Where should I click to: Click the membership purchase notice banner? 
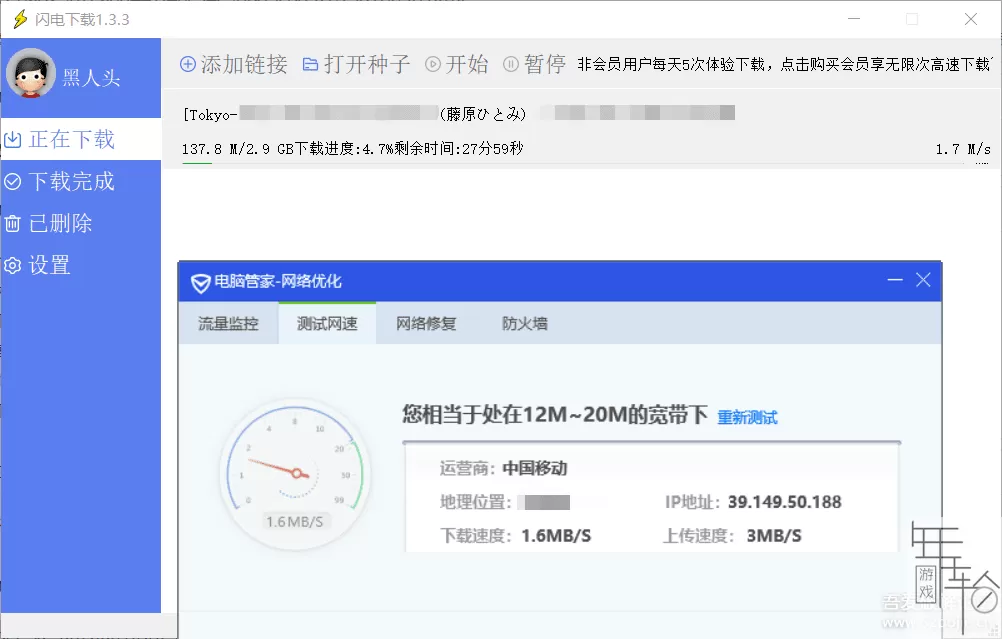[784, 64]
